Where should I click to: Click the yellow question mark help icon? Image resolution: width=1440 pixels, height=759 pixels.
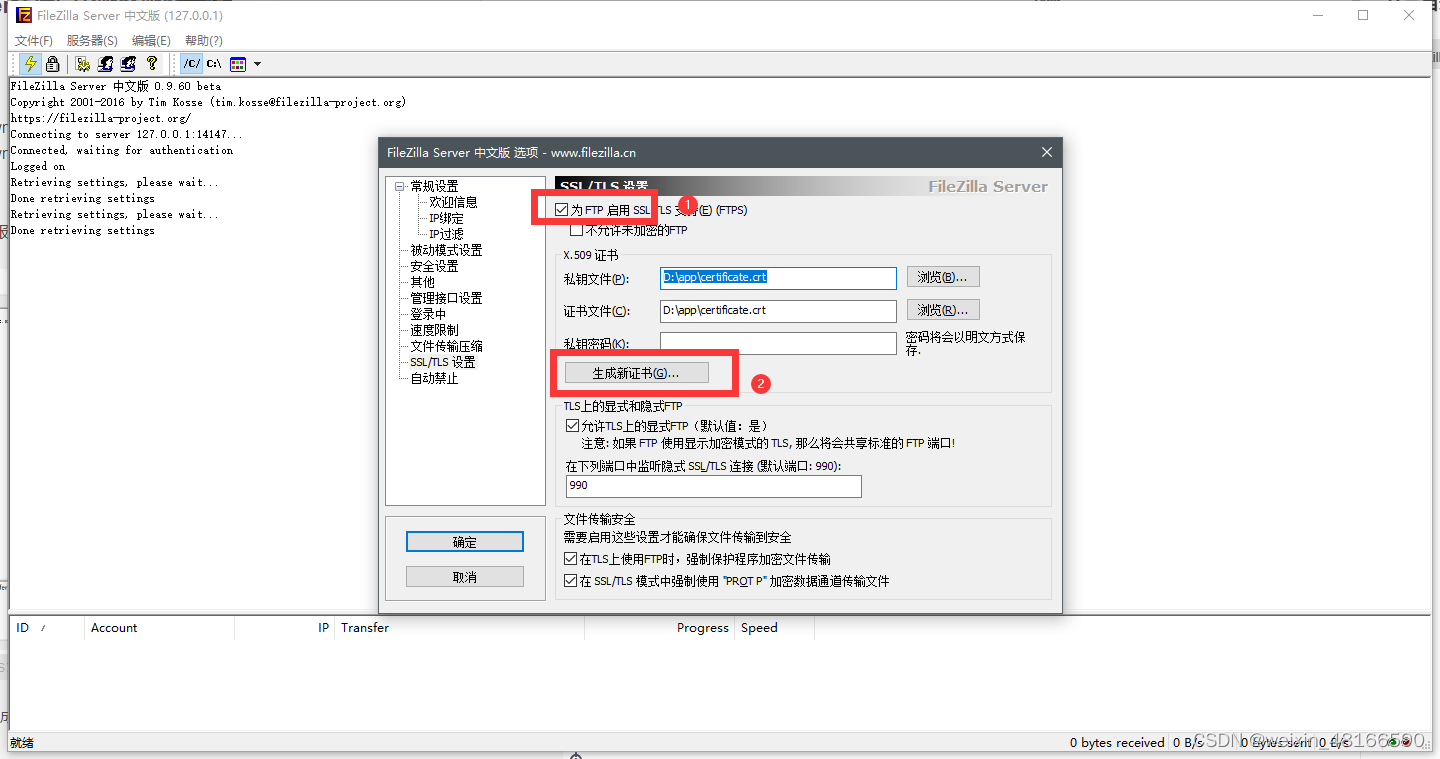pyautogui.click(x=151, y=64)
